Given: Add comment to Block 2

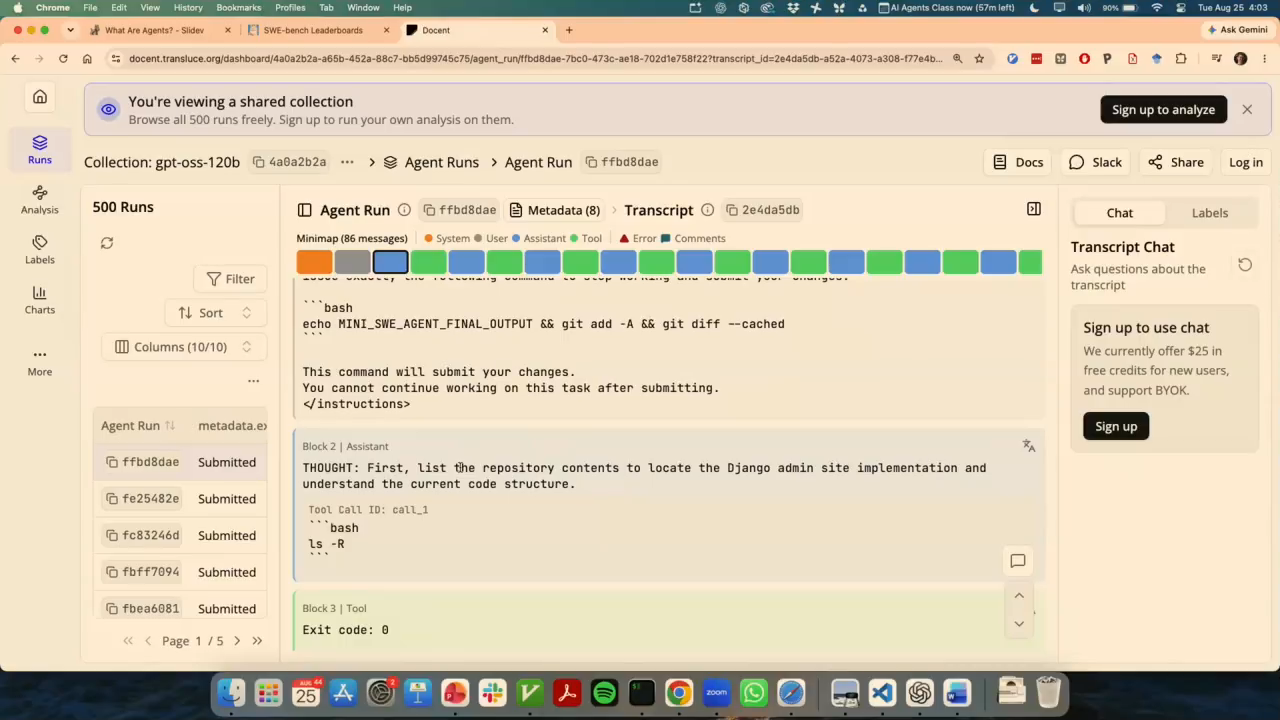Looking at the screenshot, I should point(1018,561).
